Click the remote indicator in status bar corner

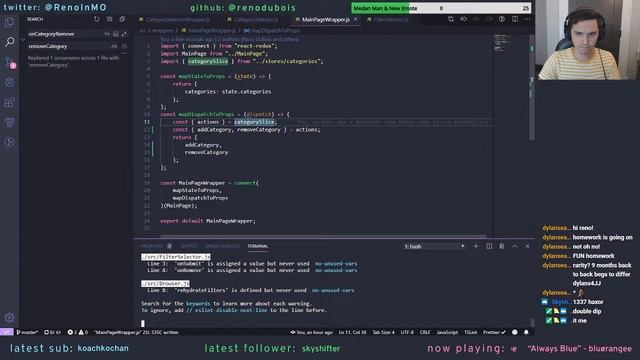7,332
